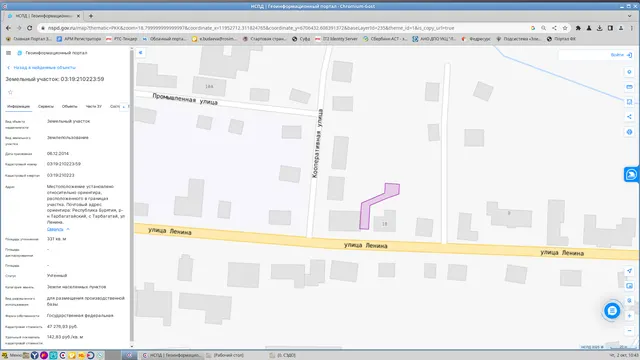Open the round blue chat assistant button

point(612,311)
